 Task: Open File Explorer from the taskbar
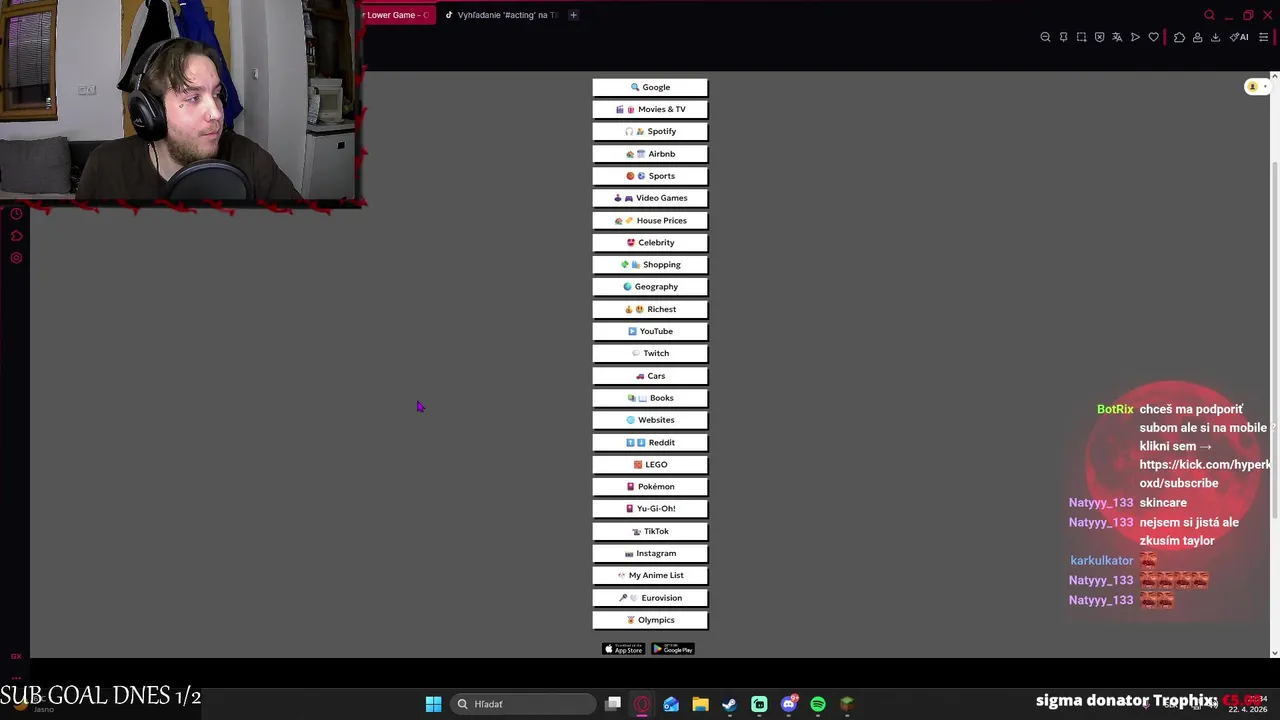700,704
